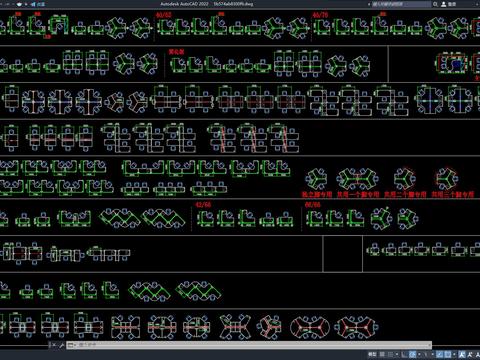Click the annotation scale icon

click(462, 354)
